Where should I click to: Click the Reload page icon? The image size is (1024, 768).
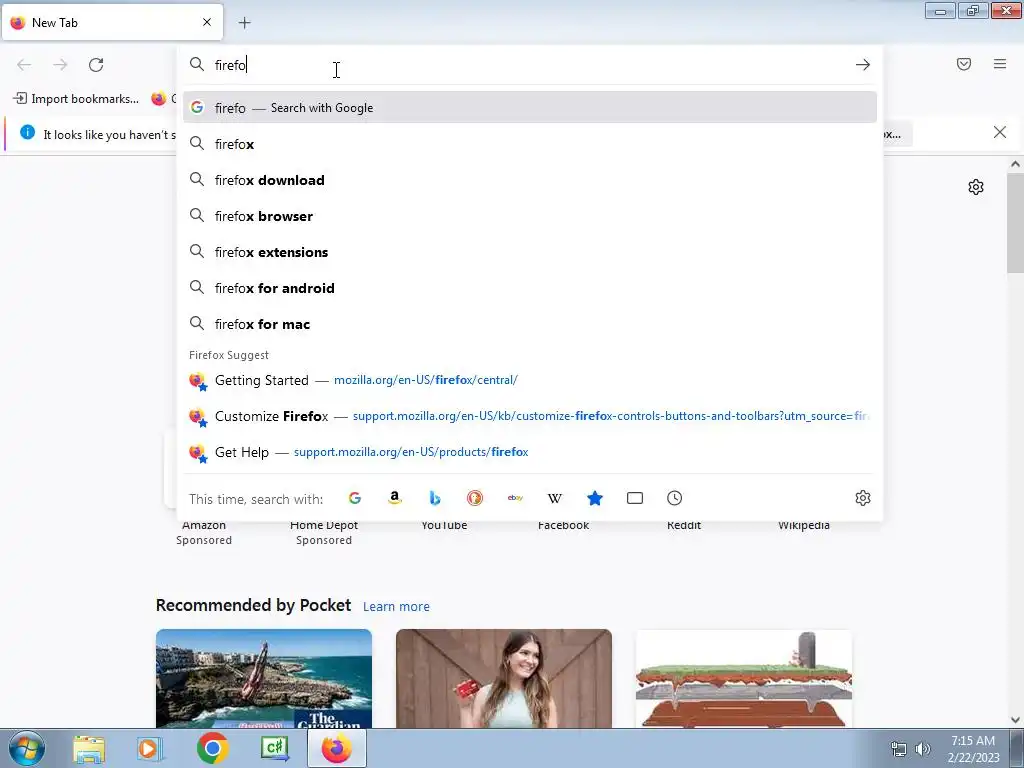point(96,65)
